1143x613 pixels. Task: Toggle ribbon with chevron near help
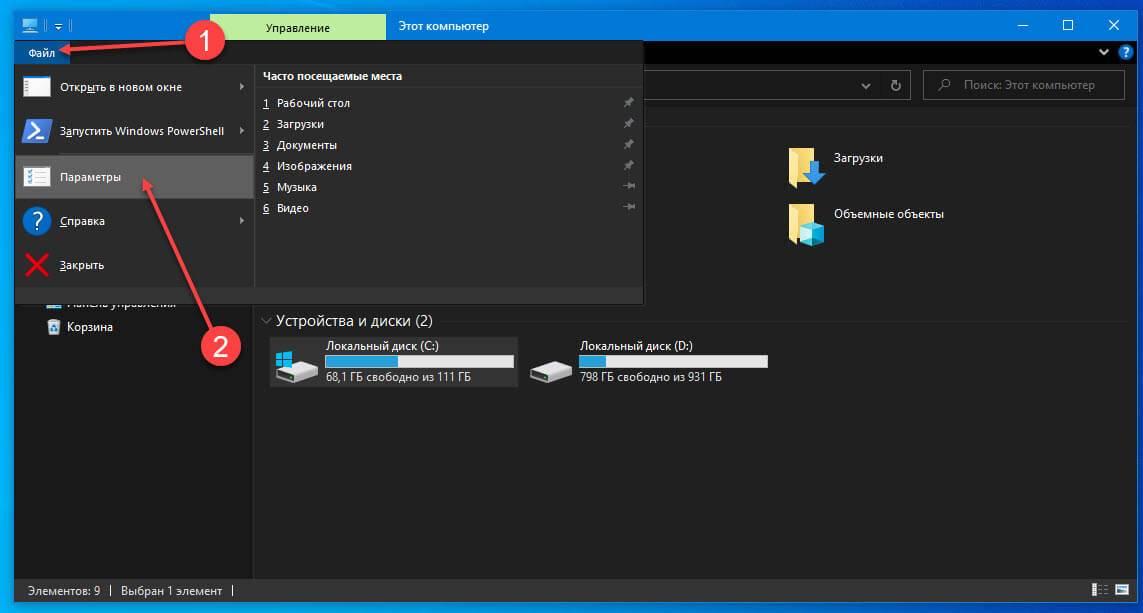coord(1104,52)
